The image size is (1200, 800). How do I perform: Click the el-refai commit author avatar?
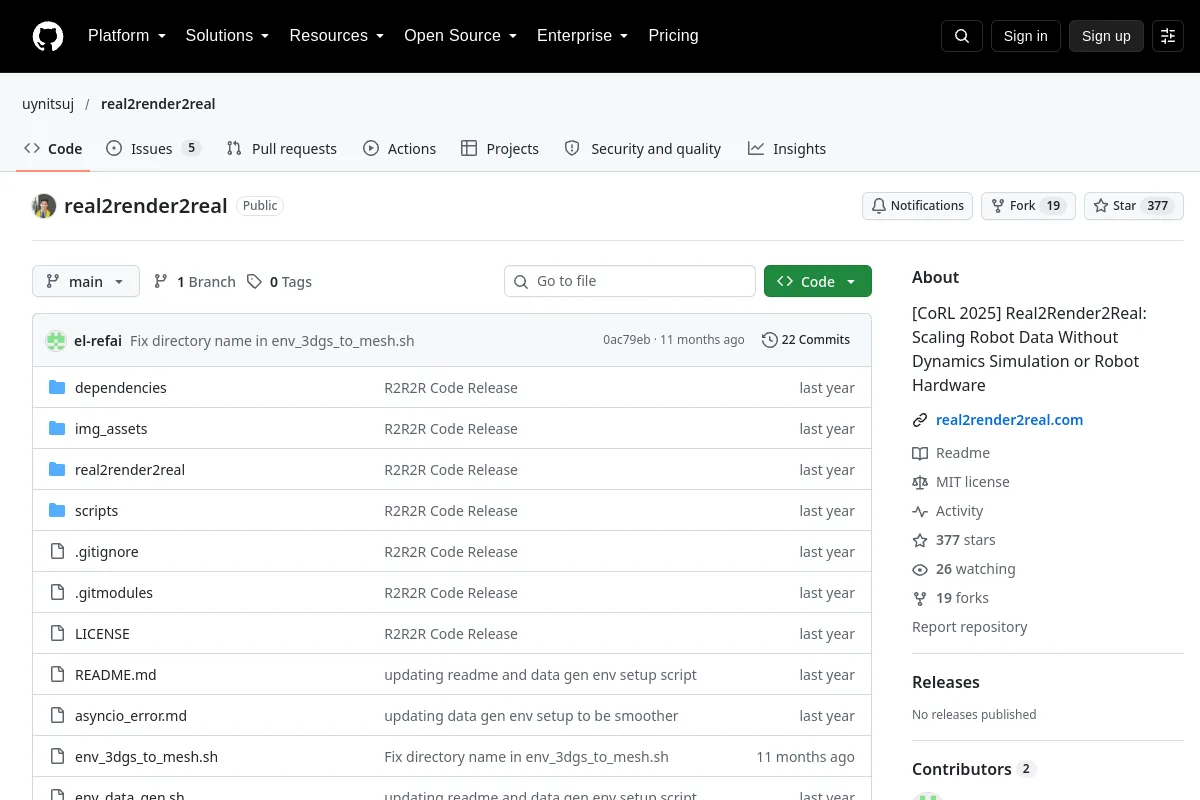pos(56,340)
